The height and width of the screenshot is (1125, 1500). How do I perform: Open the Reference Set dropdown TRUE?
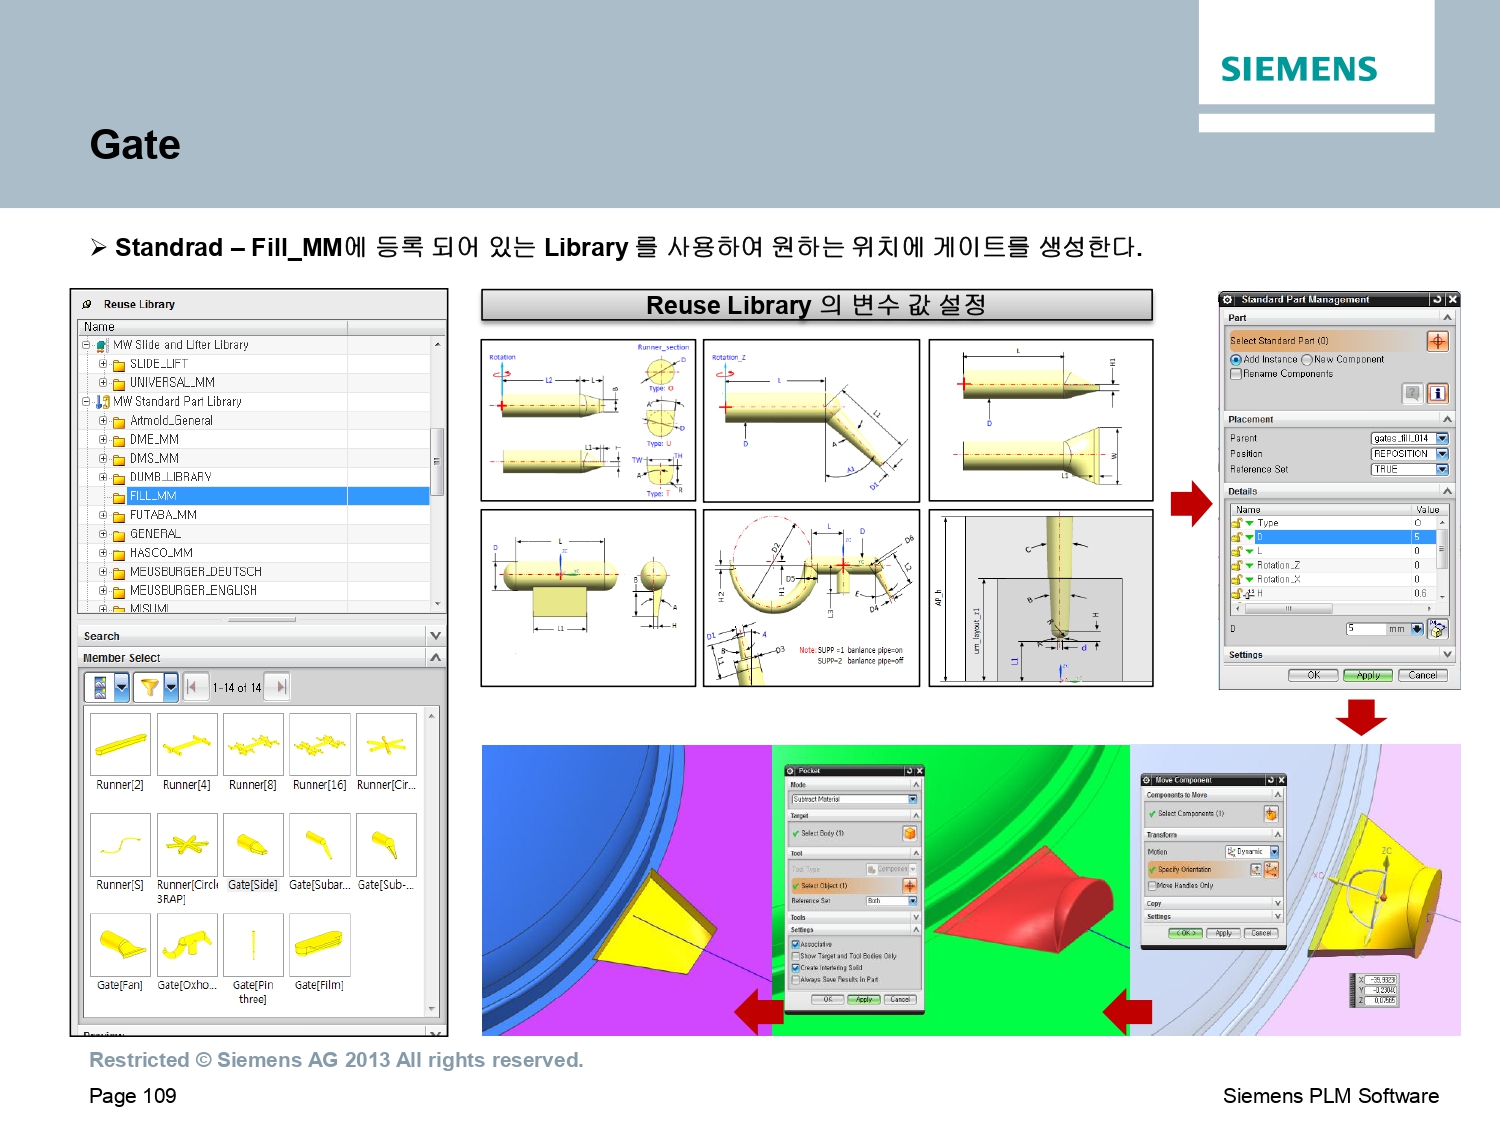pyautogui.click(x=1410, y=469)
